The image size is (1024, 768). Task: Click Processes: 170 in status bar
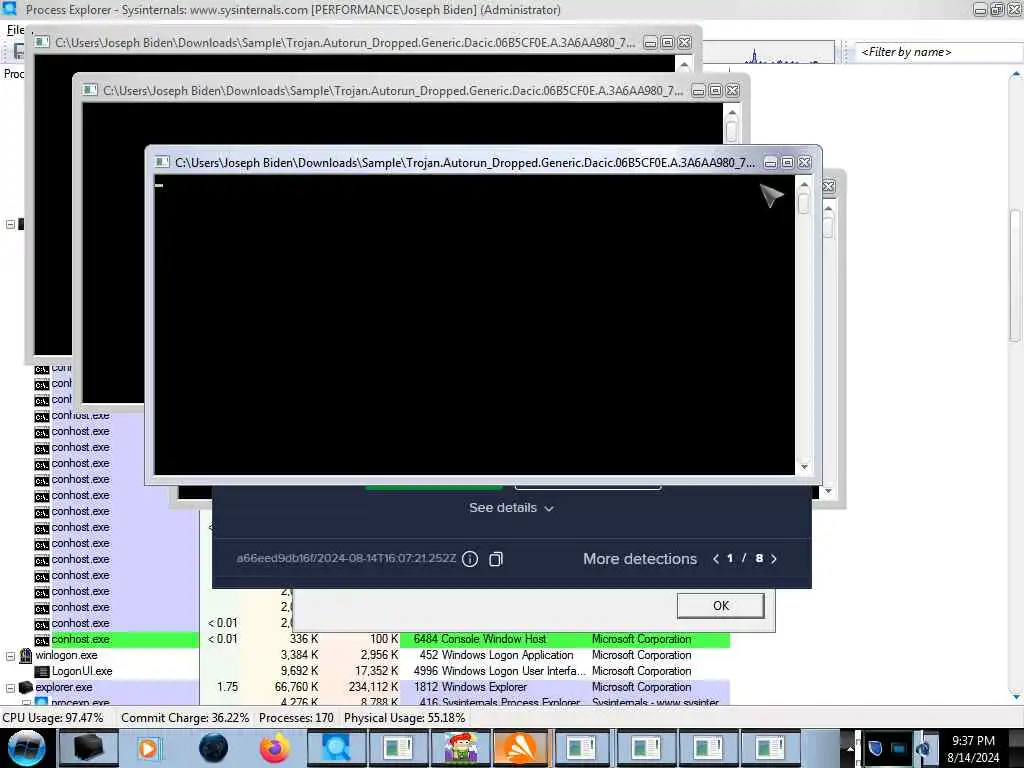tap(296, 718)
